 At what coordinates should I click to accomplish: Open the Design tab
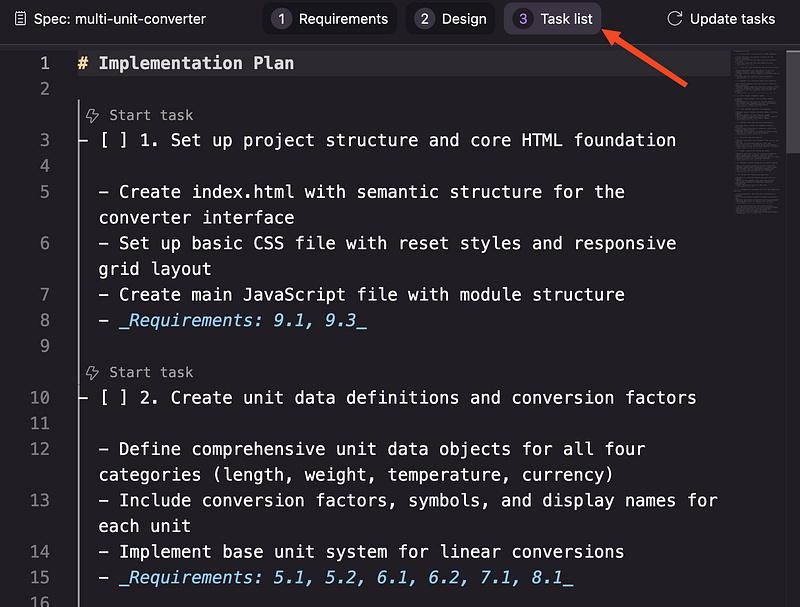pos(451,19)
